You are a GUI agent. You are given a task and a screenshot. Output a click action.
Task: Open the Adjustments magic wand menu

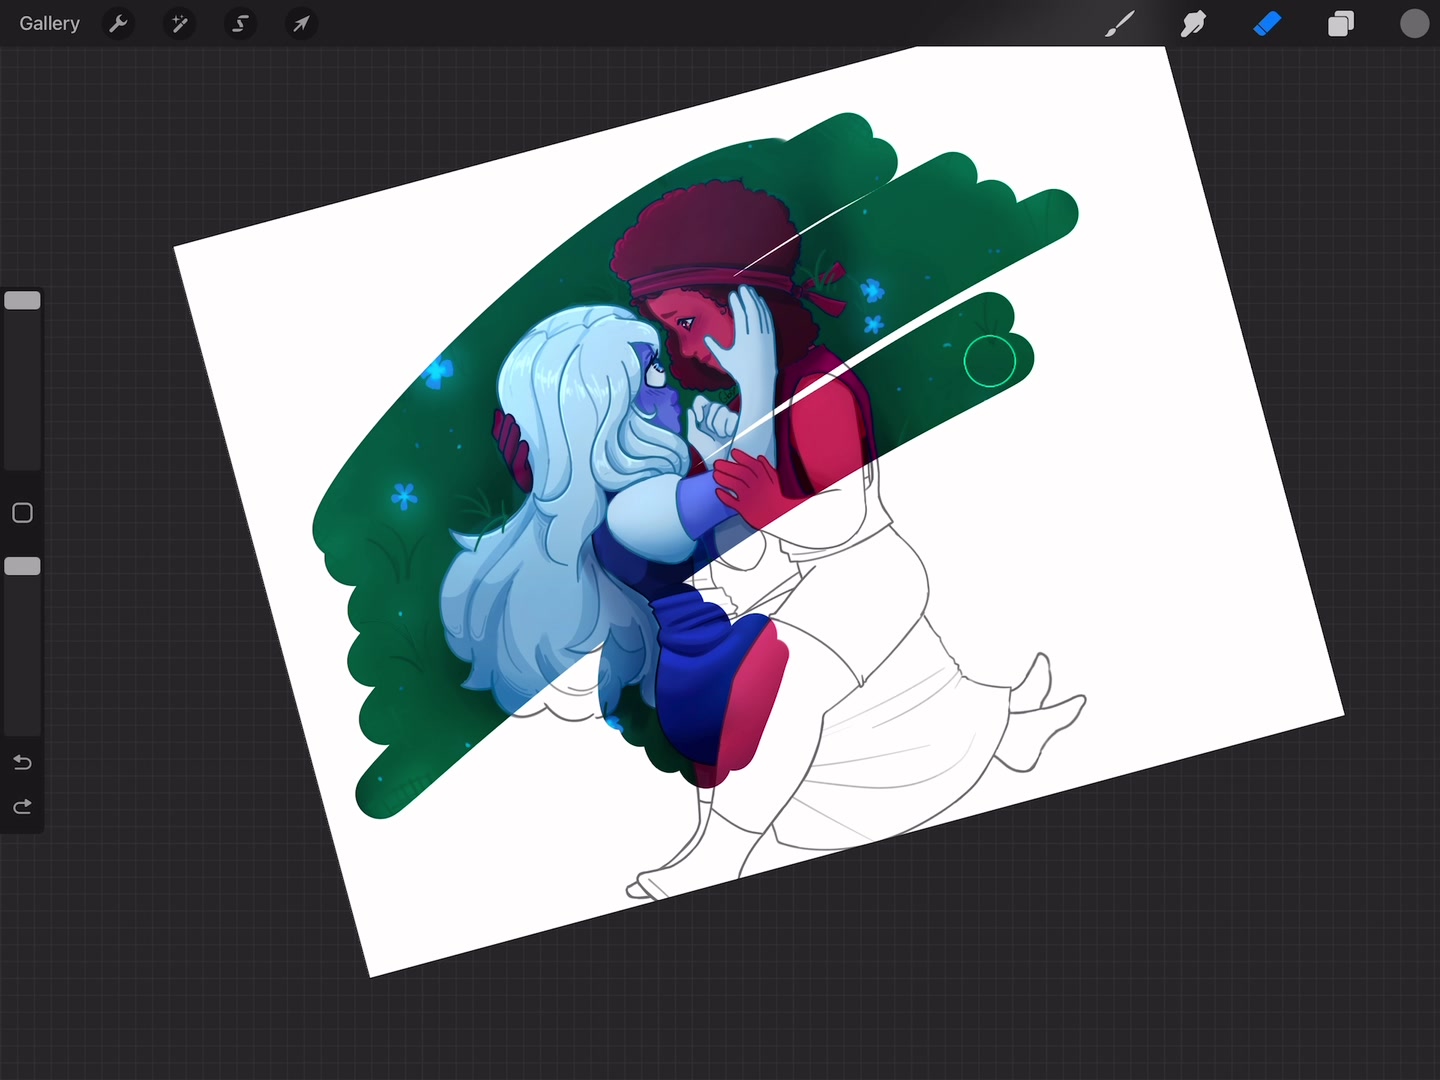[180, 23]
